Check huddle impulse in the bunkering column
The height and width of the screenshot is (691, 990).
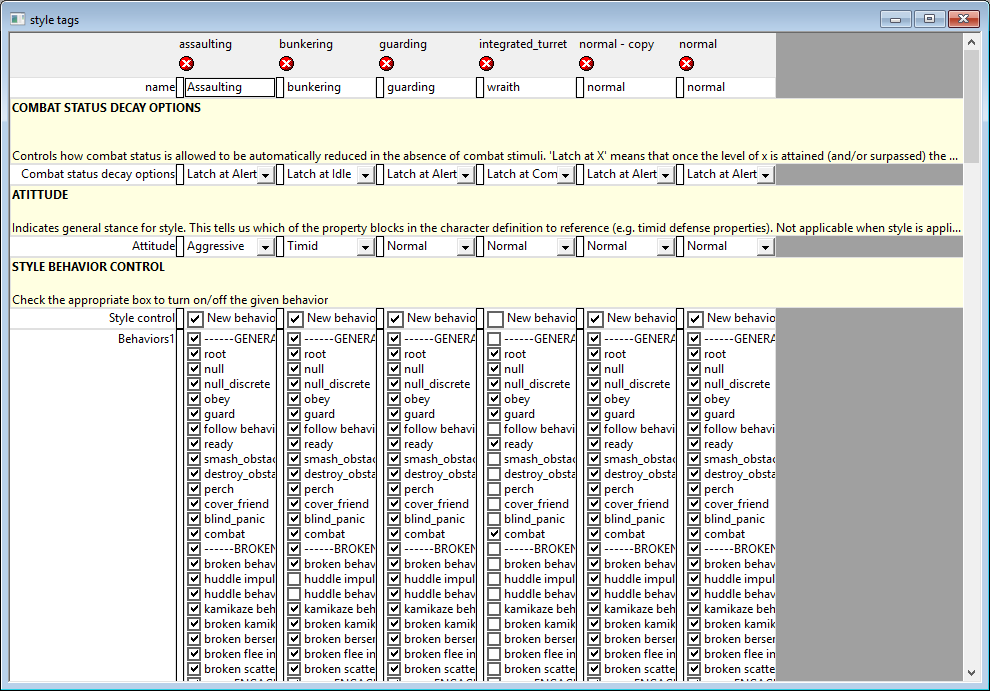[x=294, y=579]
